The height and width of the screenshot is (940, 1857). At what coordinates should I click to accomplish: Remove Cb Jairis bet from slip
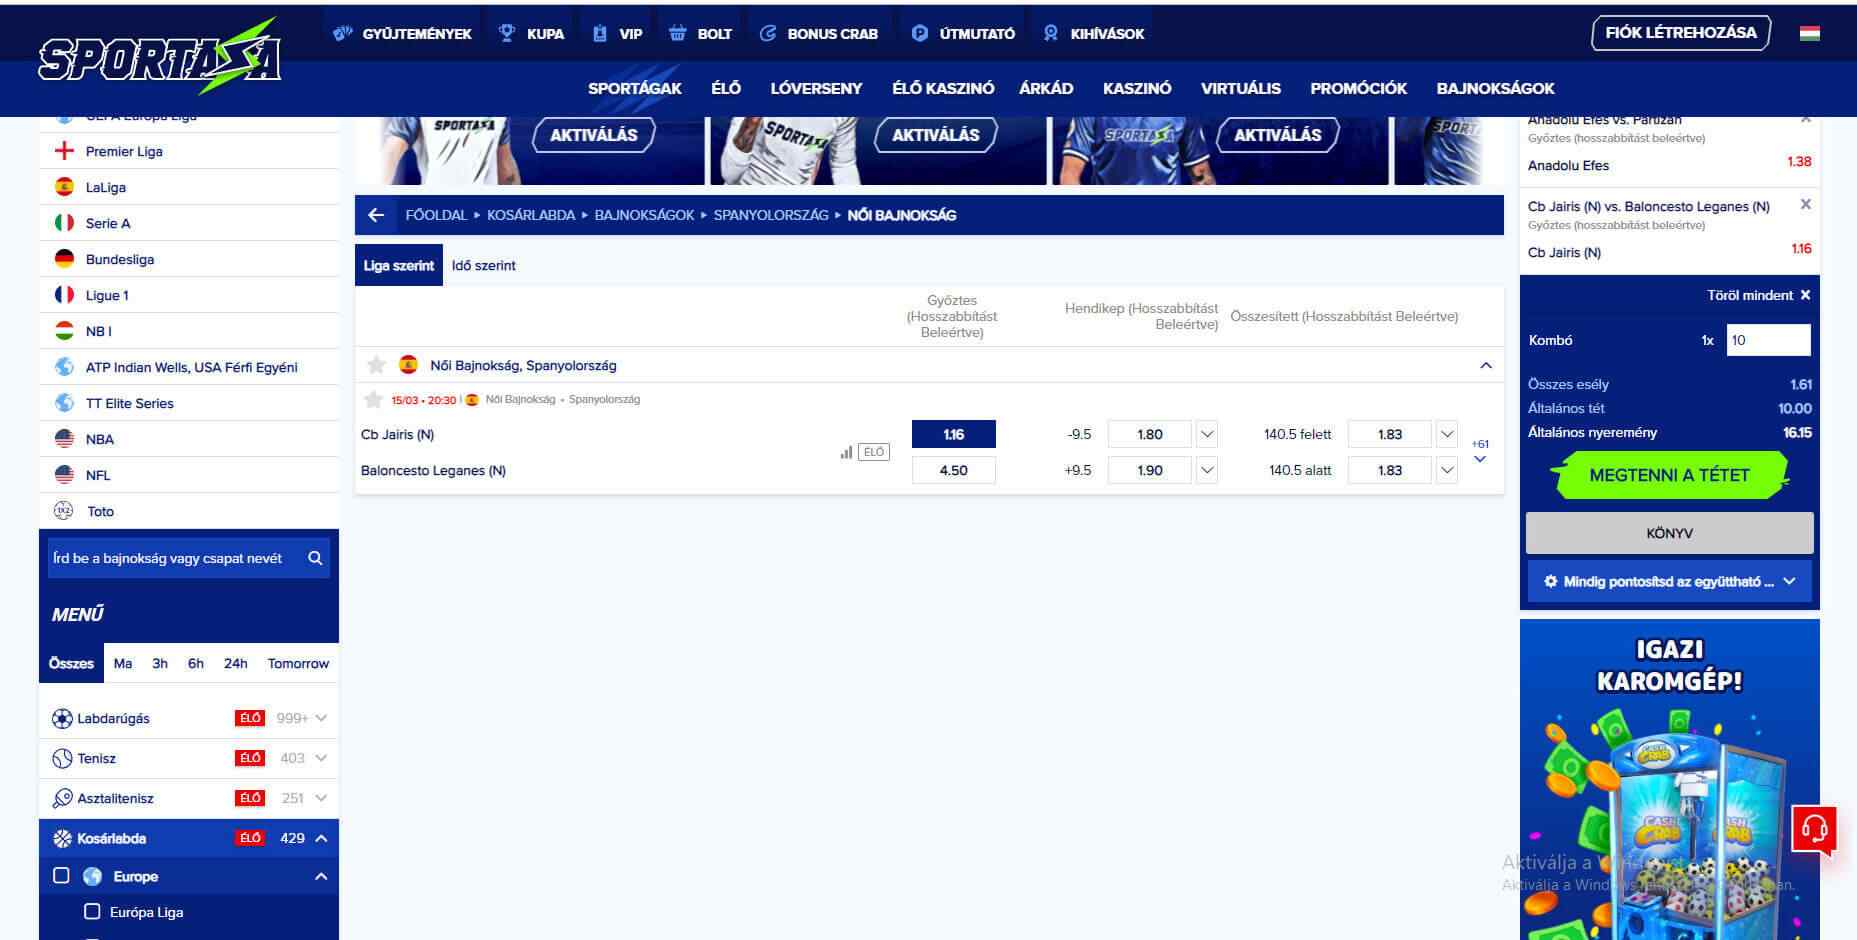pyautogui.click(x=1805, y=205)
